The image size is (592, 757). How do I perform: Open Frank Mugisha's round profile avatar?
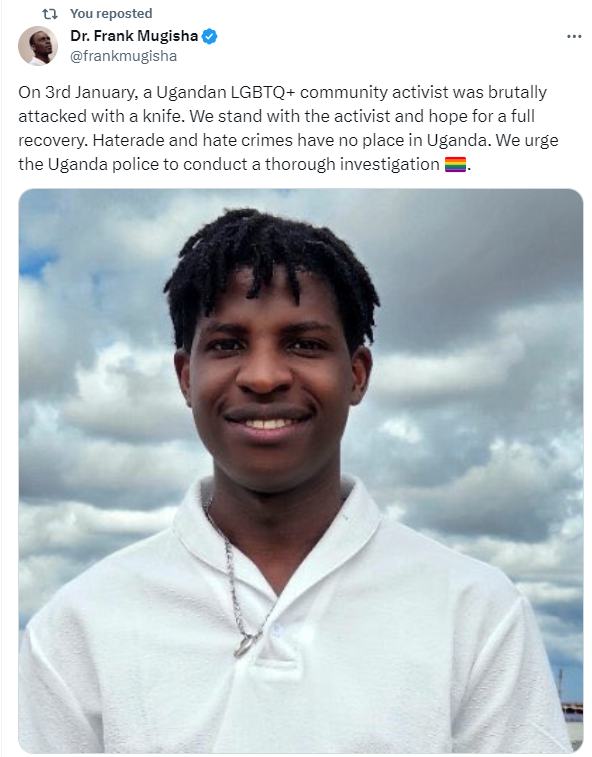(38, 46)
